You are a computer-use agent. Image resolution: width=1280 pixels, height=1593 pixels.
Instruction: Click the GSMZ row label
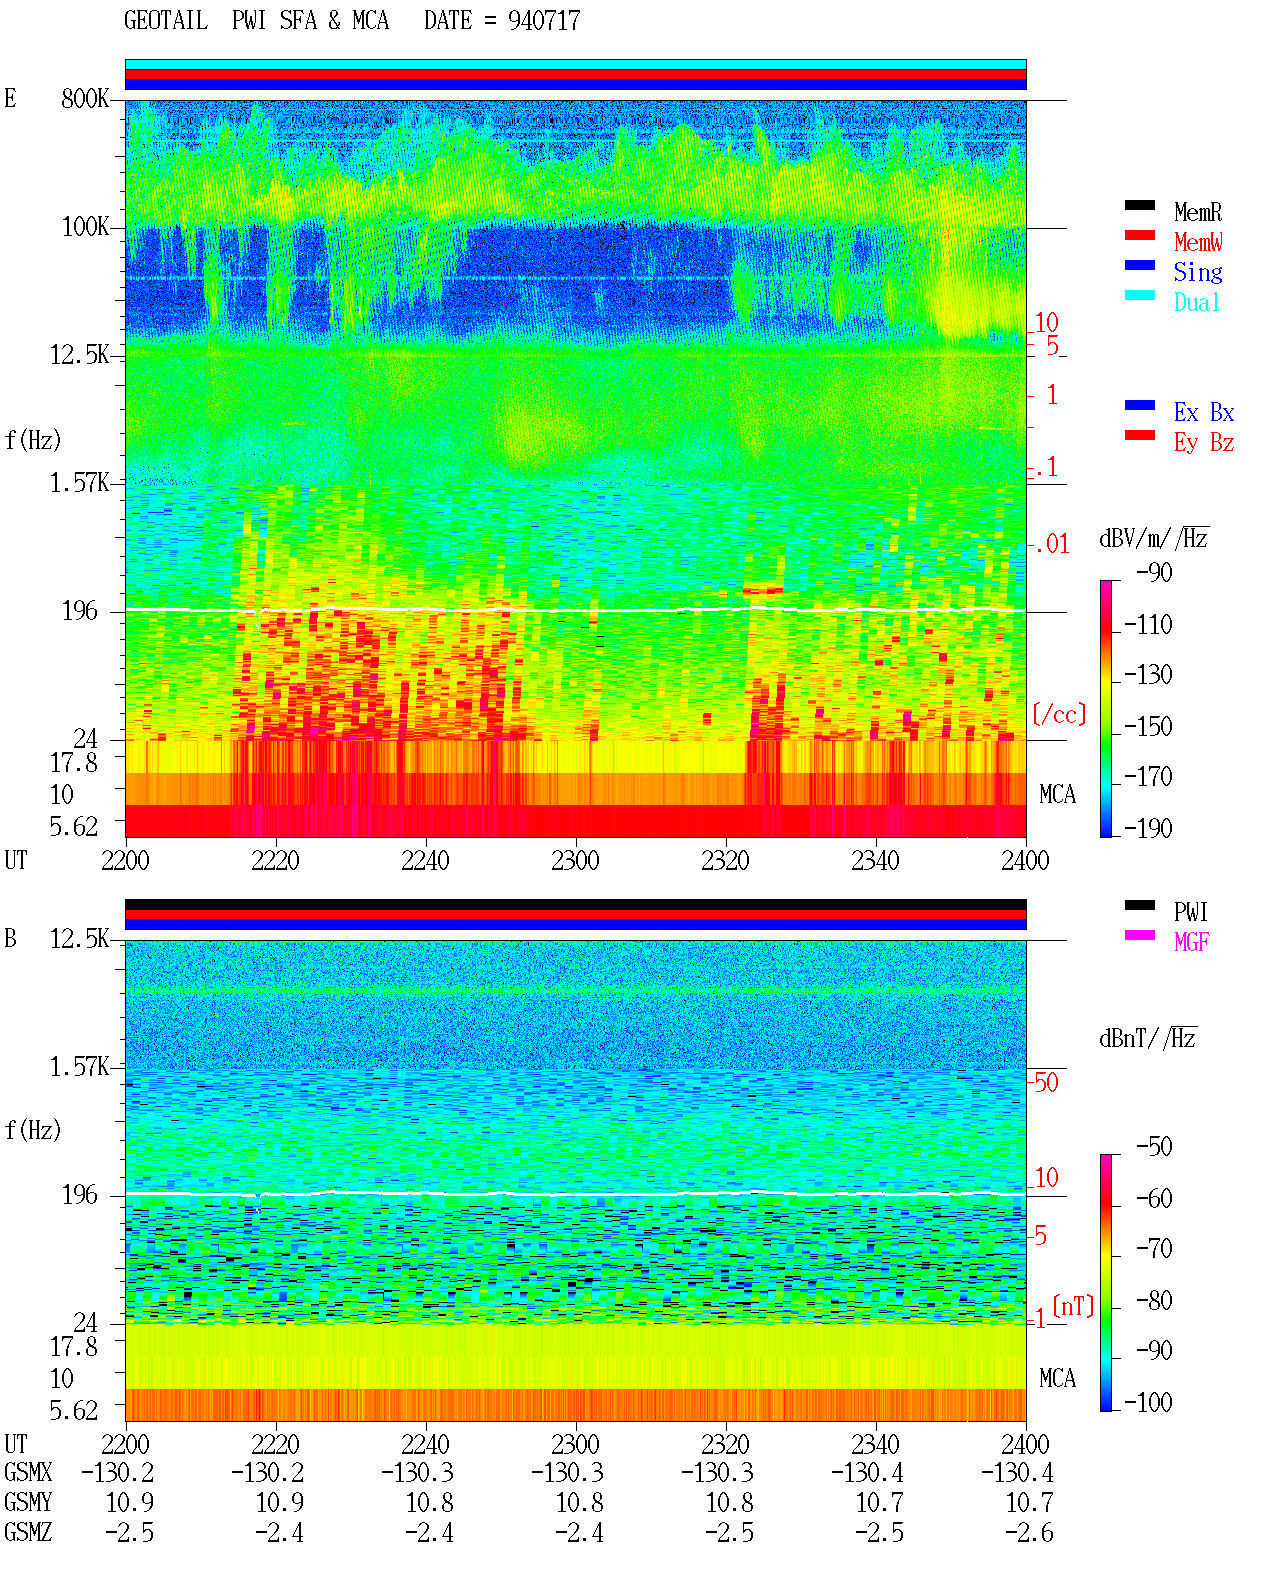(x=28, y=1533)
